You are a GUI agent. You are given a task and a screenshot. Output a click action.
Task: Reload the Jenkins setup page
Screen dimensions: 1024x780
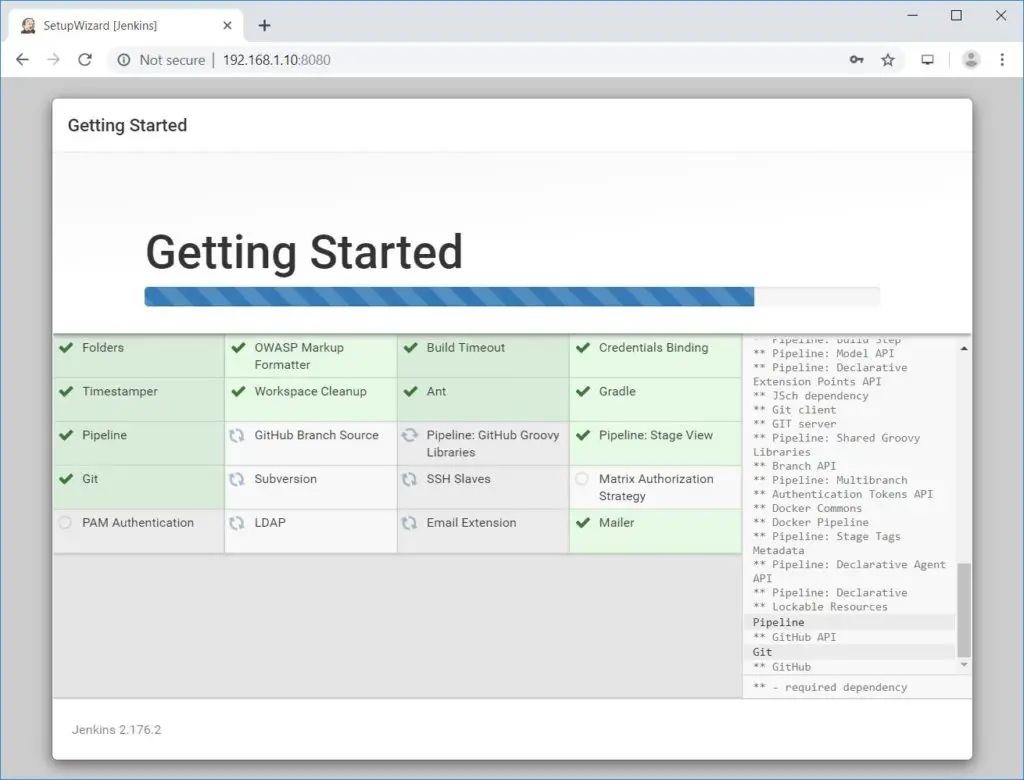[85, 59]
